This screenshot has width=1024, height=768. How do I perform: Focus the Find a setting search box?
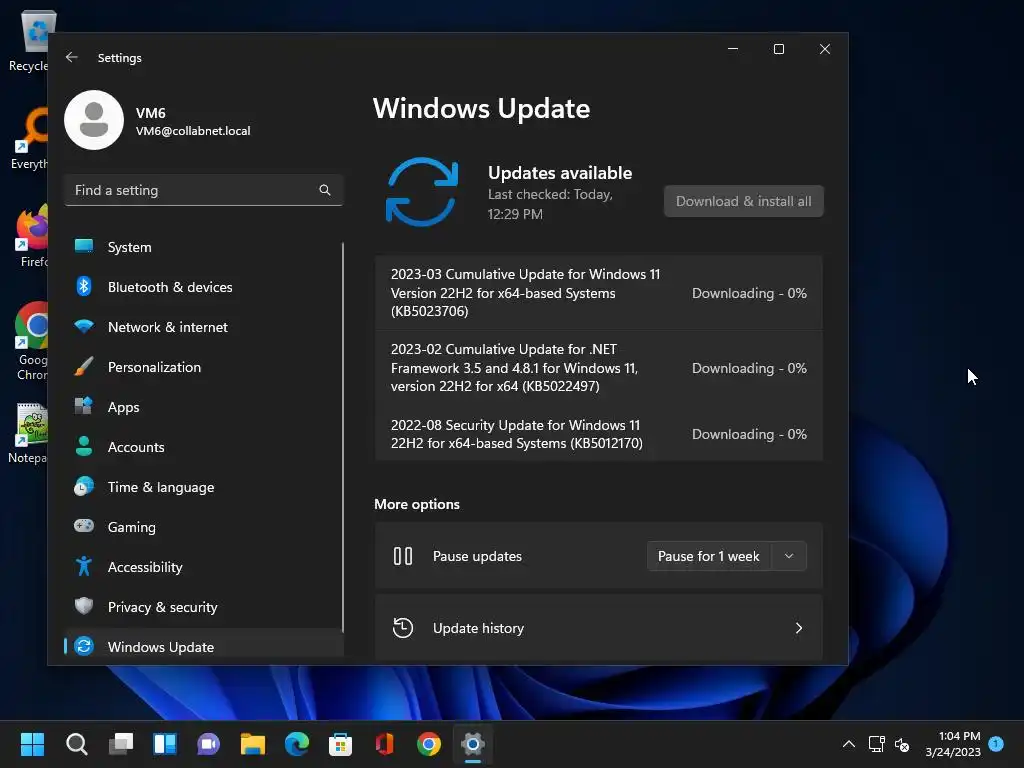[204, 190]
